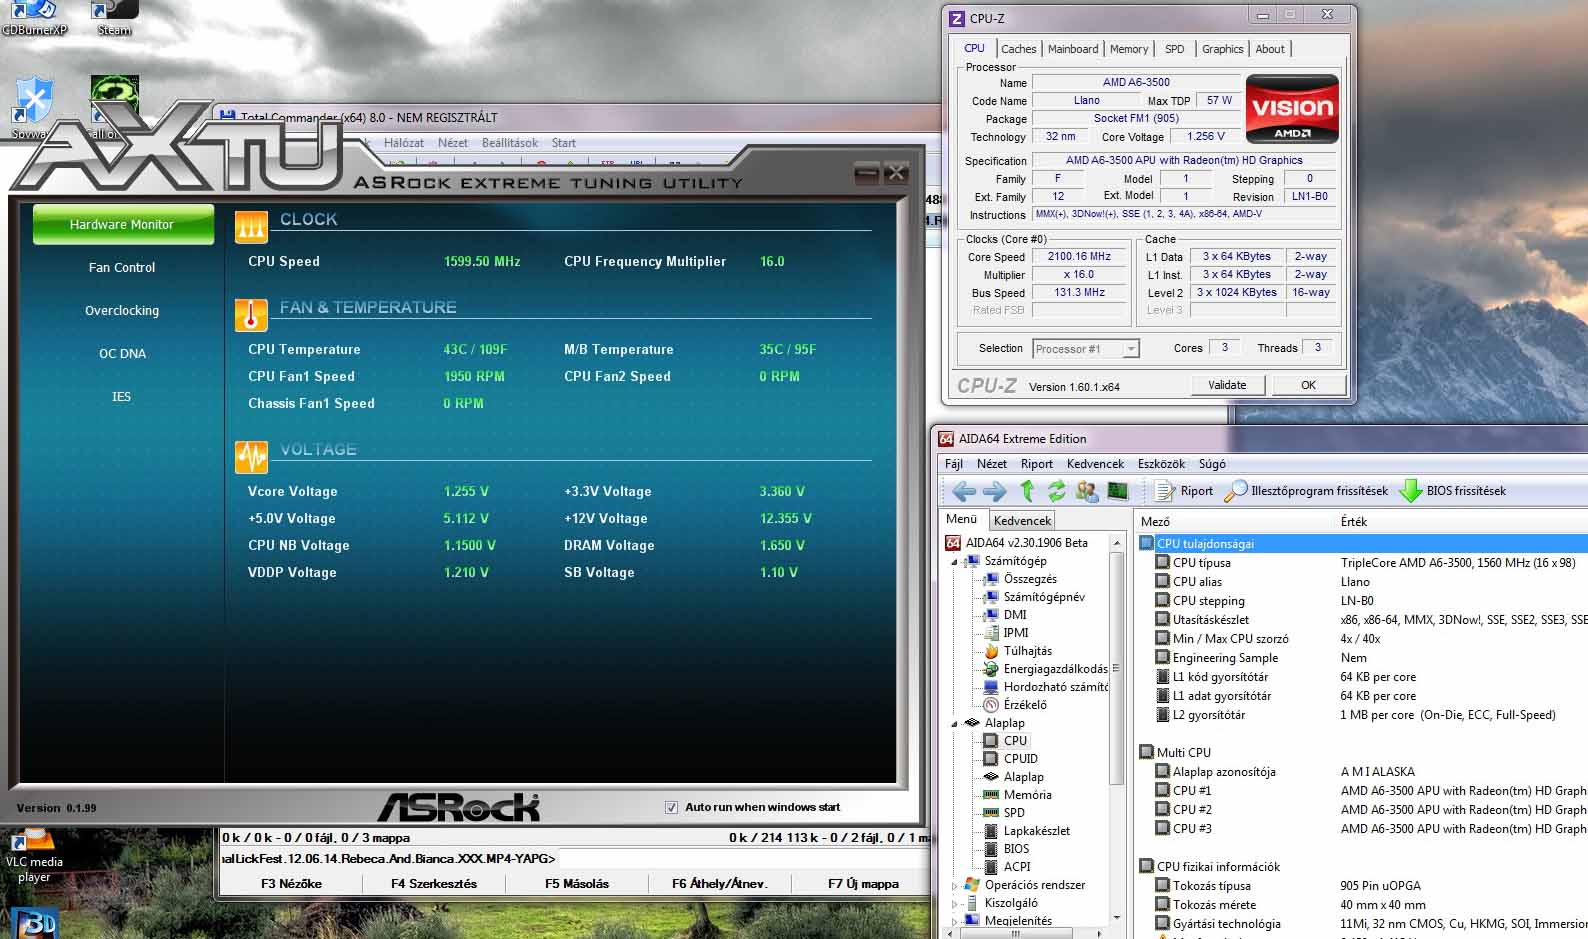Viewport: 1588px width, 939px height.
Task: Open the Súgó menu in AIDA64
Action: [1212, 464]
